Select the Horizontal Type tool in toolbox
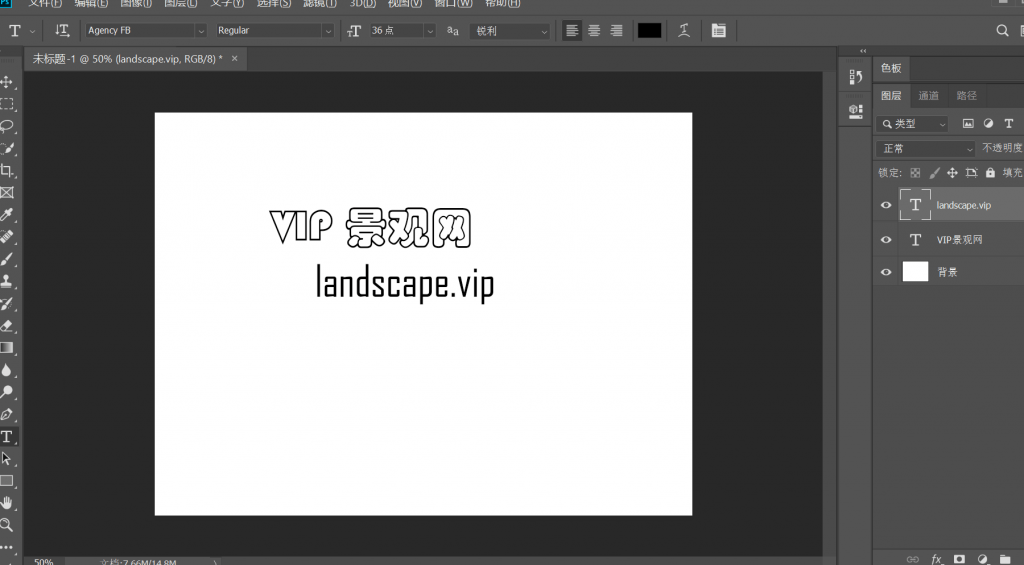 coord(7,436)
